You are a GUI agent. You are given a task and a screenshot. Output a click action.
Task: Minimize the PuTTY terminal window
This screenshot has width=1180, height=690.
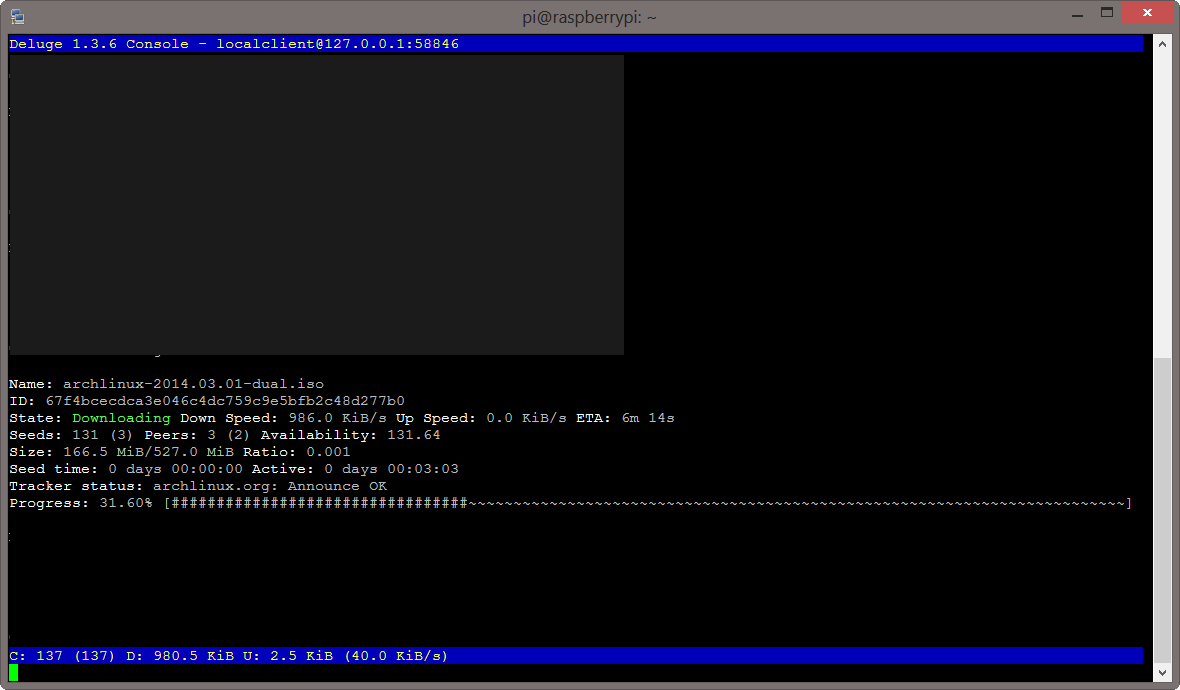[1078, 14]
